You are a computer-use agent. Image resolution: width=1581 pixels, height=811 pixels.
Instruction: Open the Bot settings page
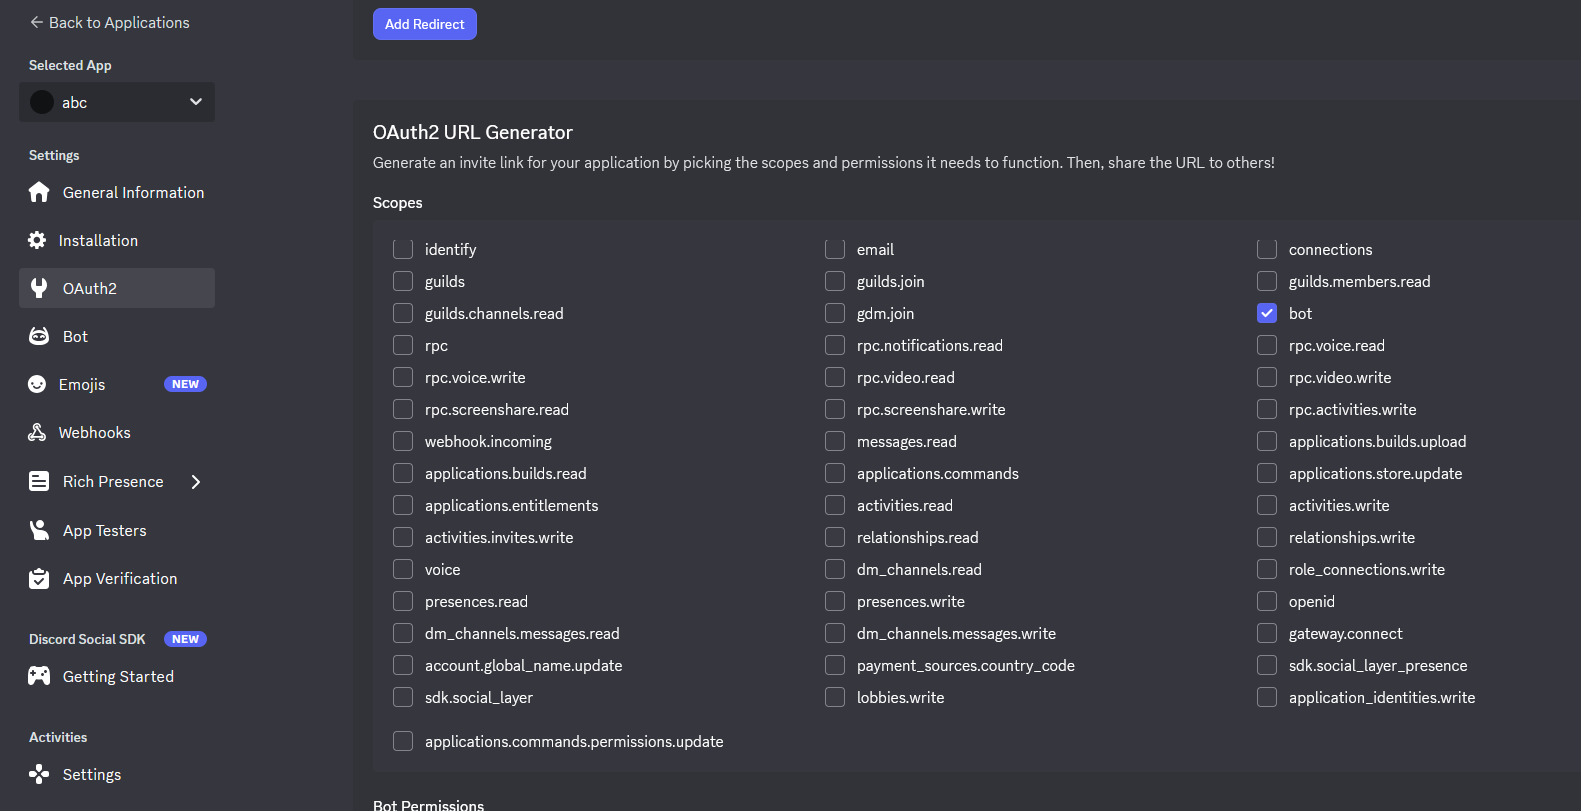tap(117, 336)
